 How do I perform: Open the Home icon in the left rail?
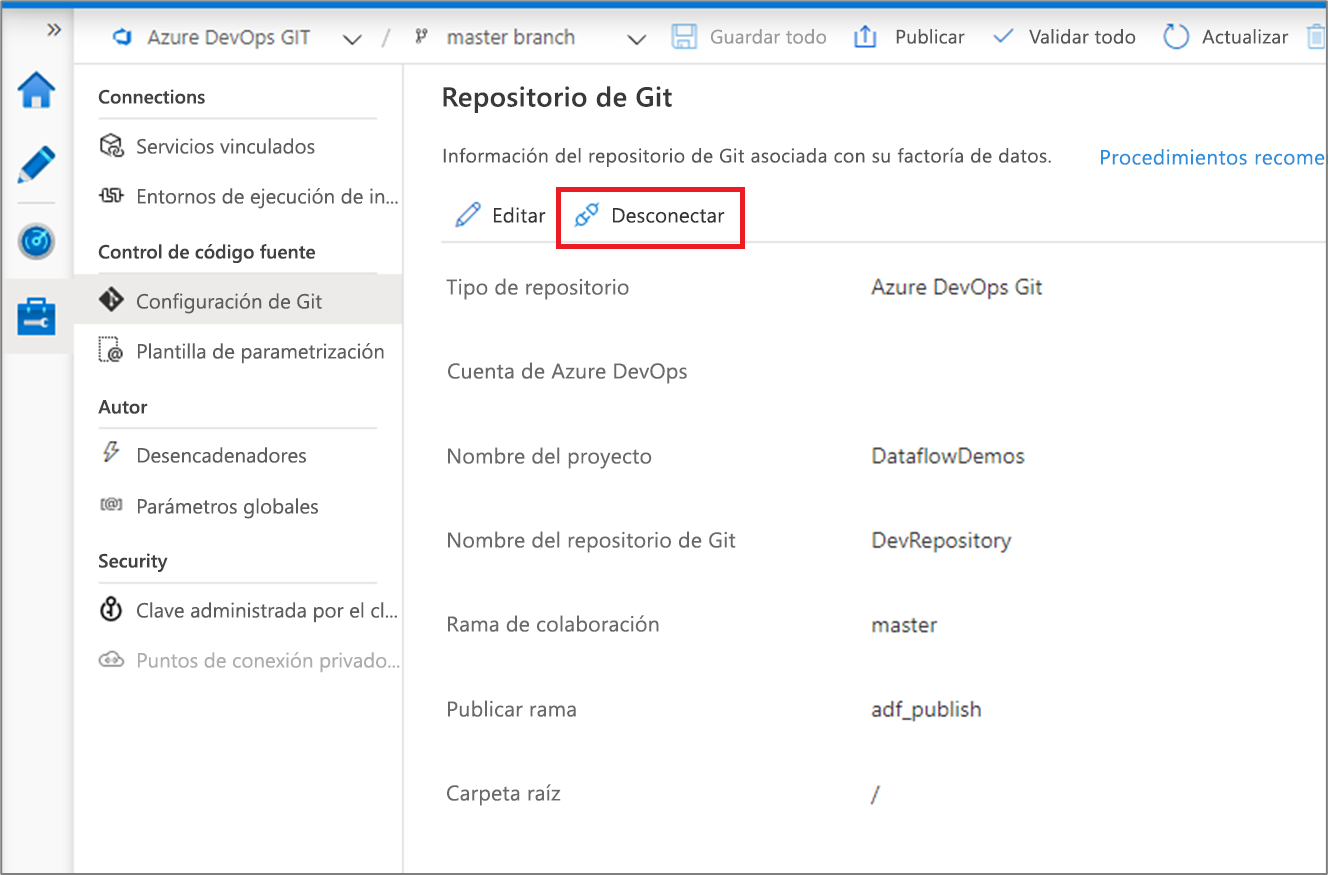click(37, 91)
